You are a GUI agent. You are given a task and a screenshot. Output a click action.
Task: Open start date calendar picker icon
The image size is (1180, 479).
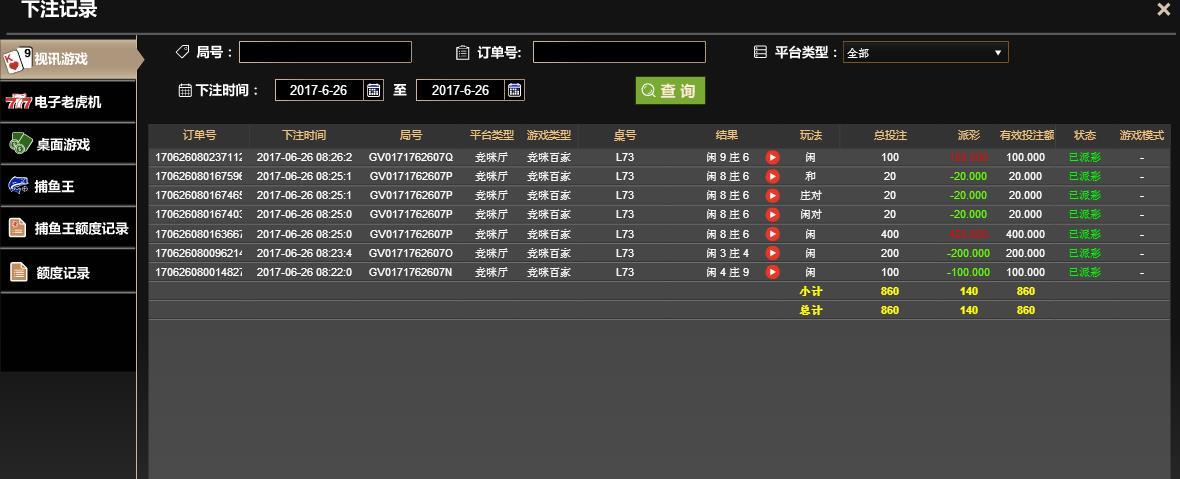coord(373,90)
